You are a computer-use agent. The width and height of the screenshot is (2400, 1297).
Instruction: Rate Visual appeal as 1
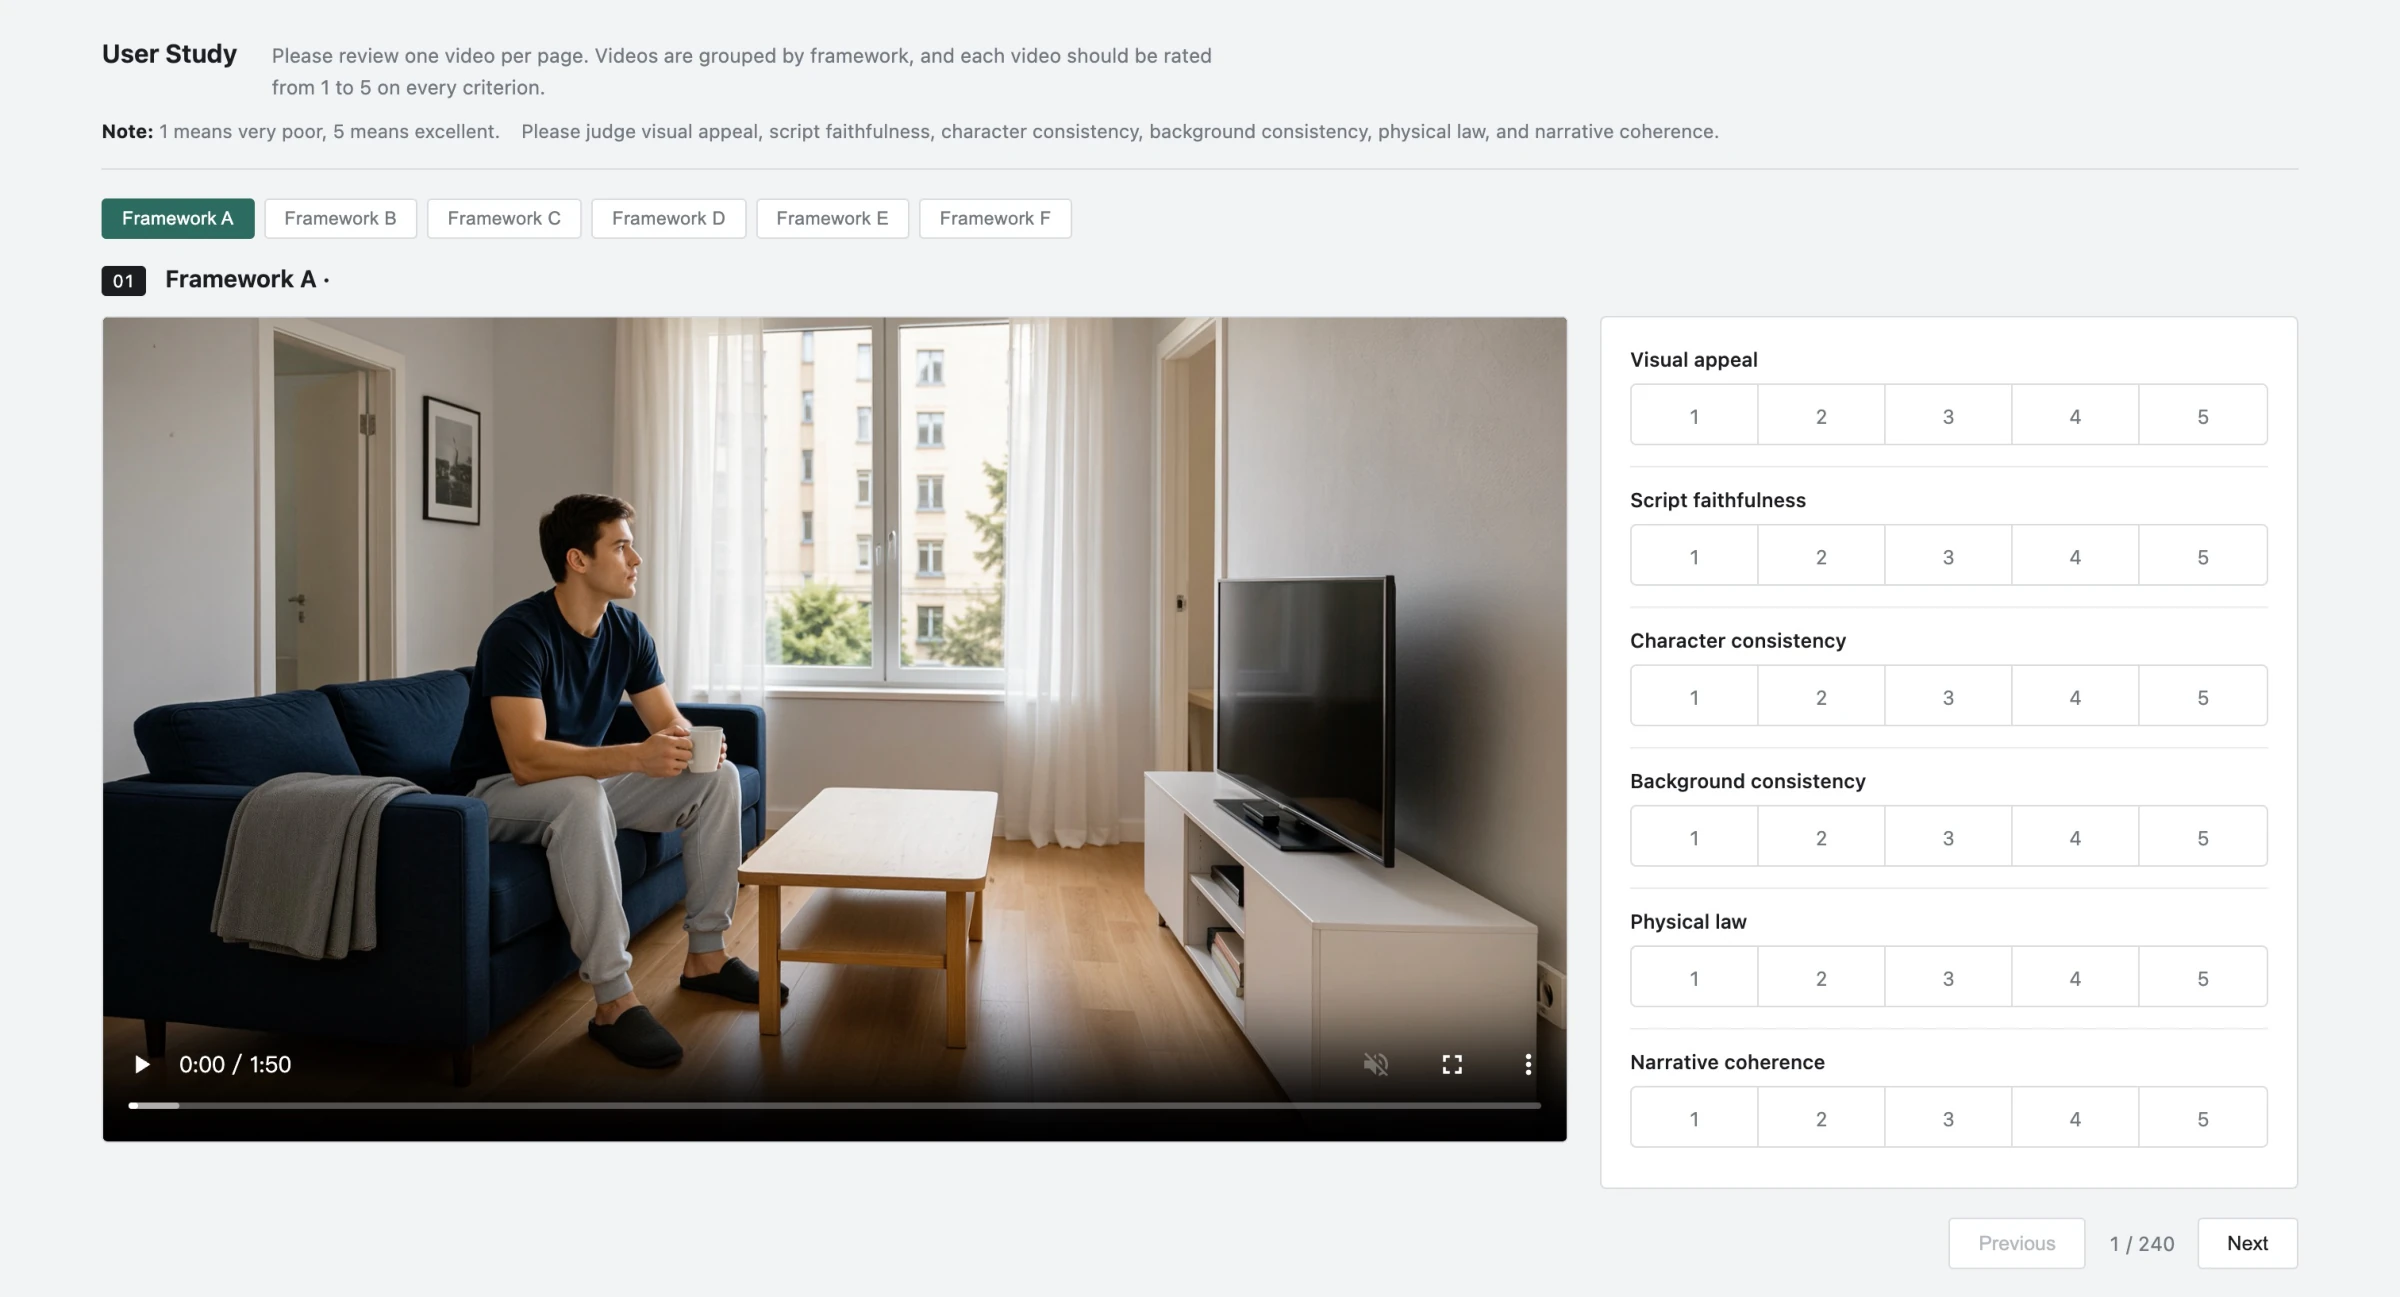[x=1694, y=415]
